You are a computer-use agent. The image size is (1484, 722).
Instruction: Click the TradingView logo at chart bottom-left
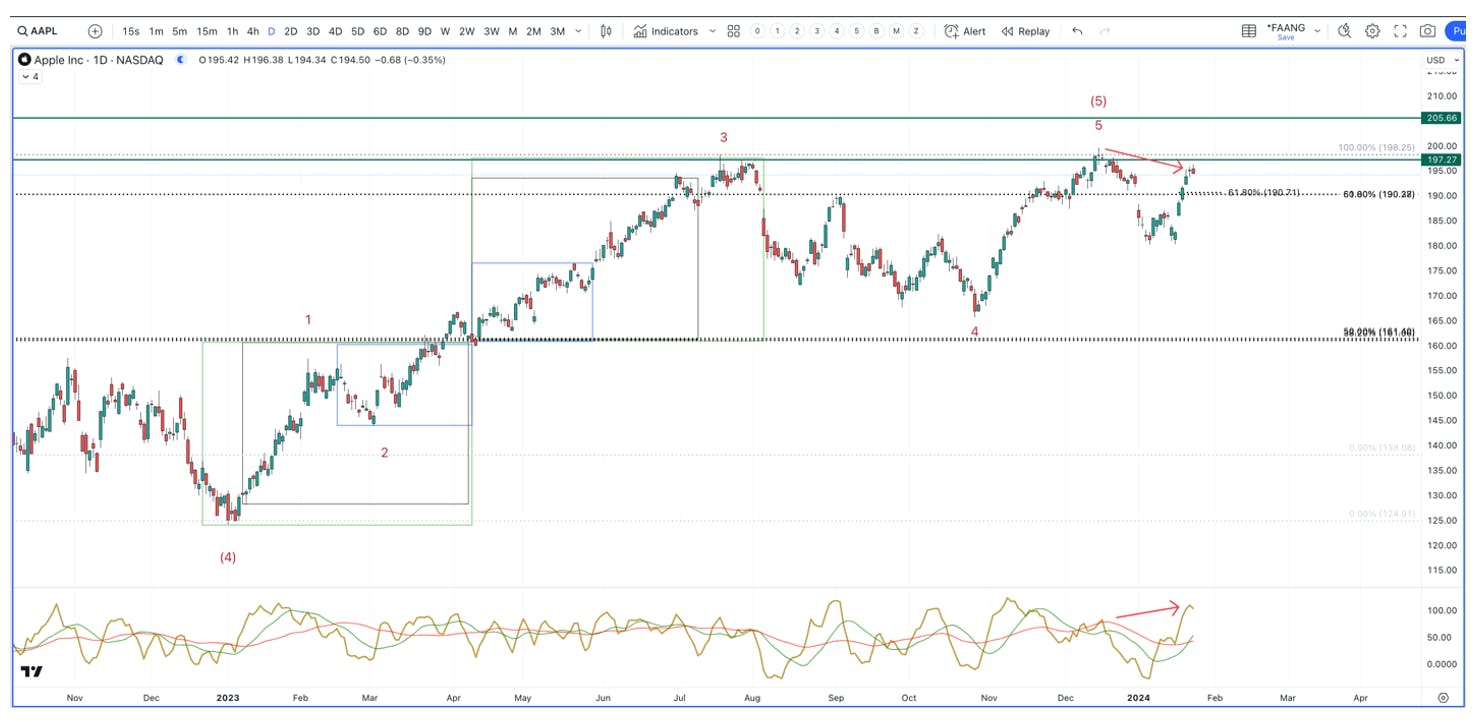(x=31, y=672)
